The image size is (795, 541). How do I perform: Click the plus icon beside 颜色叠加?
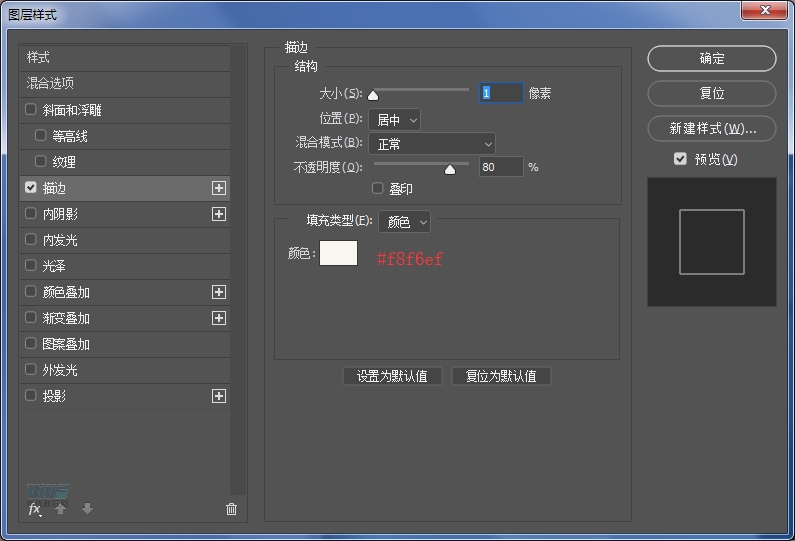coord(219,292)
